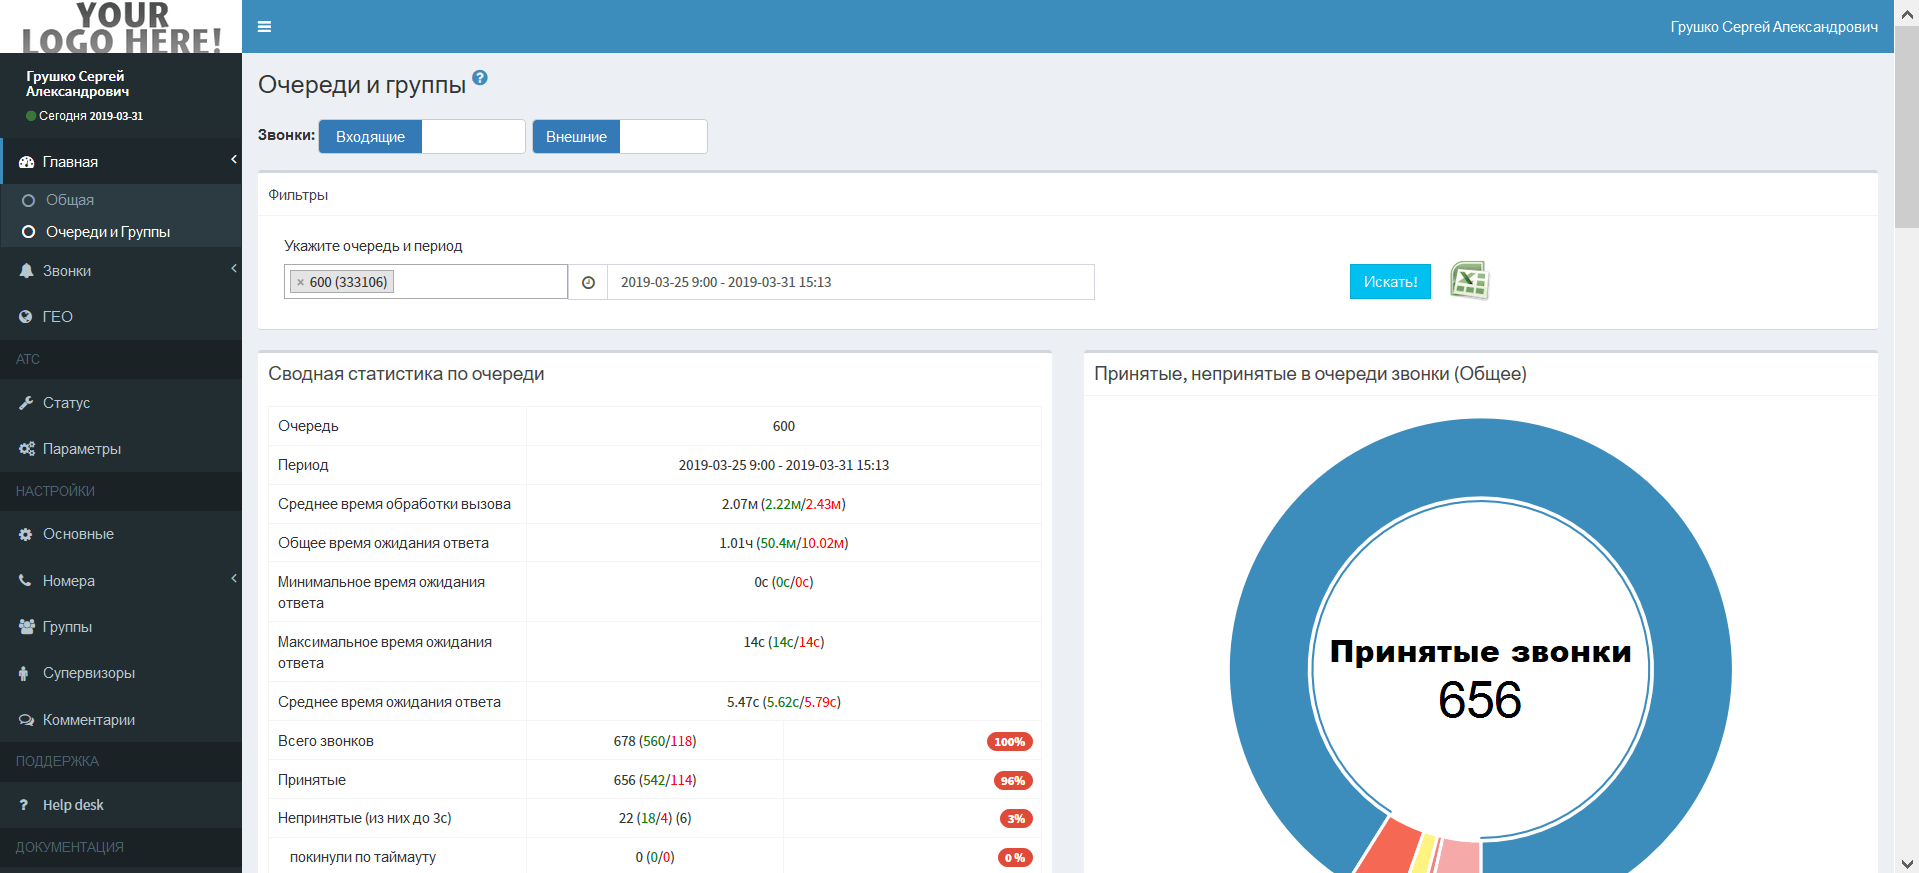This screenshot has height=873, width=1919.
Task: Collapse the Главная menu chevron
Action: pyautogui.click(x=234, y=160)
